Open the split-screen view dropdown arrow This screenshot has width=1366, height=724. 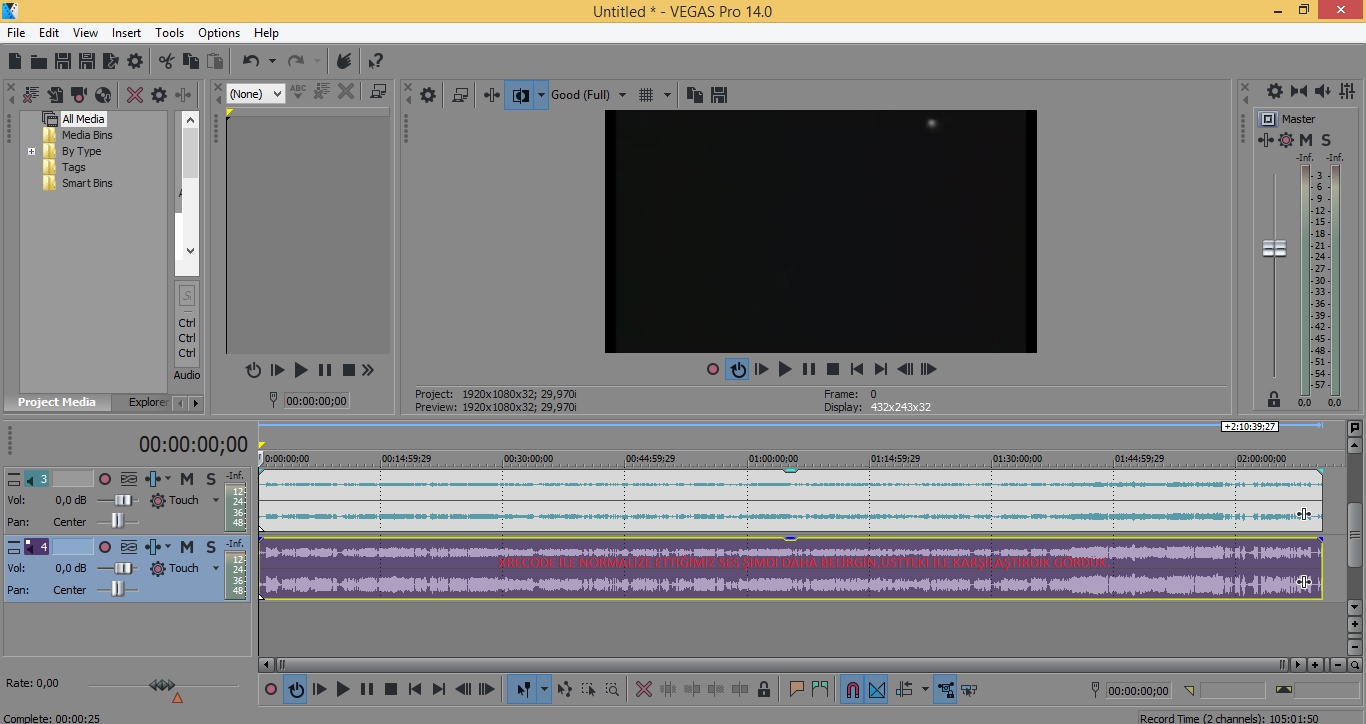coord(541,95)
